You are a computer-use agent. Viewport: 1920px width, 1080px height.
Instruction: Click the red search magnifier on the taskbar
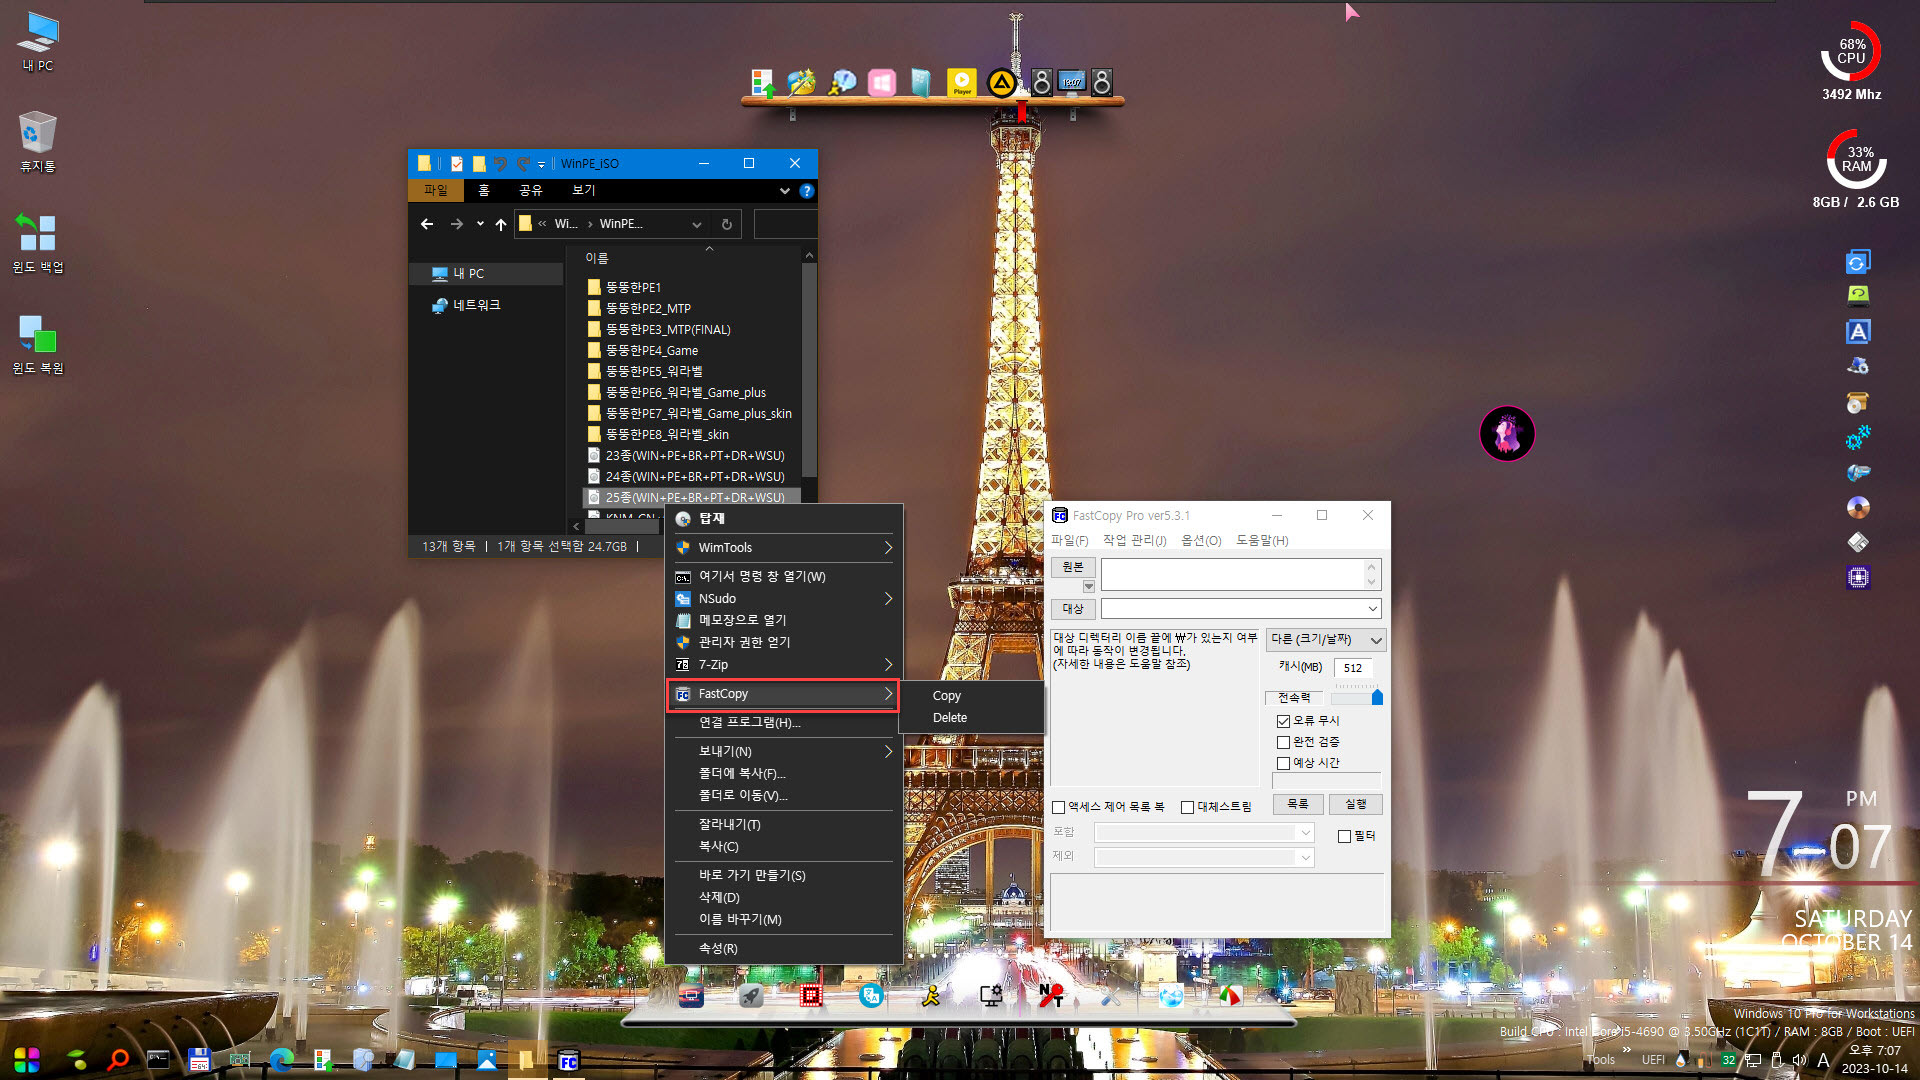click(x=117, y=1060)
